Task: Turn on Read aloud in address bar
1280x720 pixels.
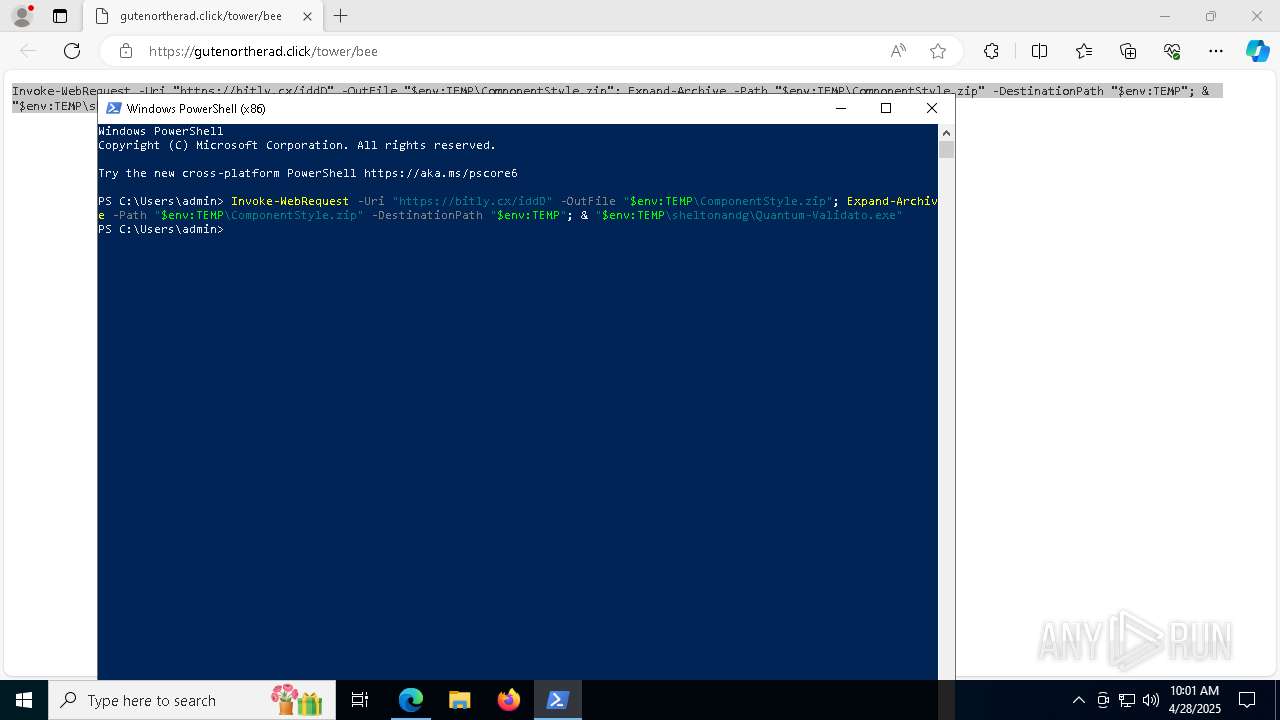Action: (x=898, y=51)
